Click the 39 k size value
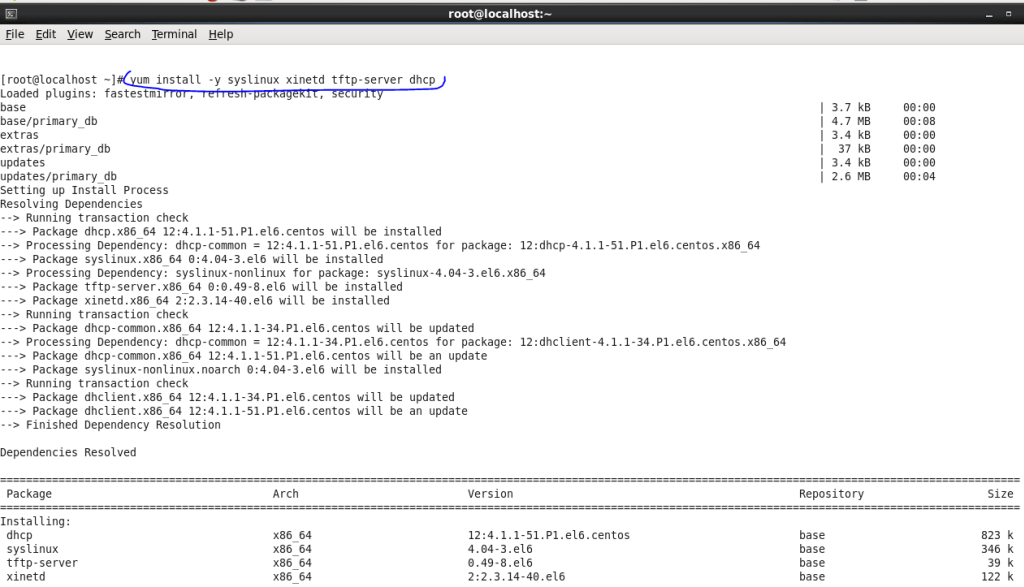The width and height of the screenshot is (1024, 587). click(x=1000, y=563)
